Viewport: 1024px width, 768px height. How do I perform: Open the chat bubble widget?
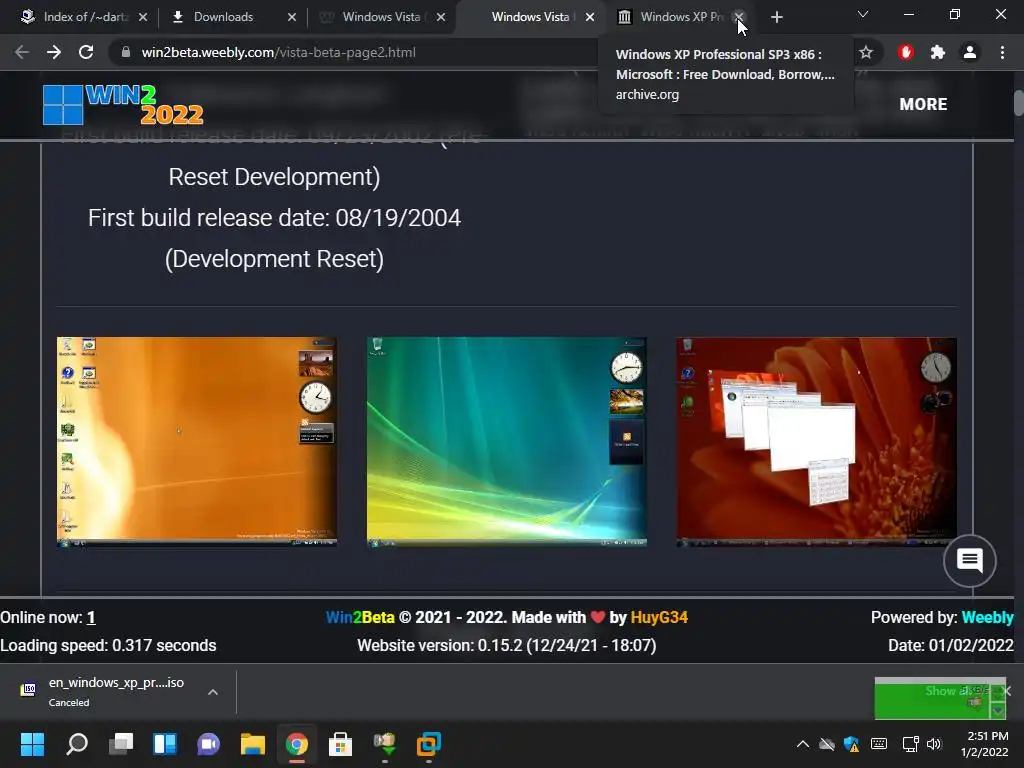pos(969,560)
